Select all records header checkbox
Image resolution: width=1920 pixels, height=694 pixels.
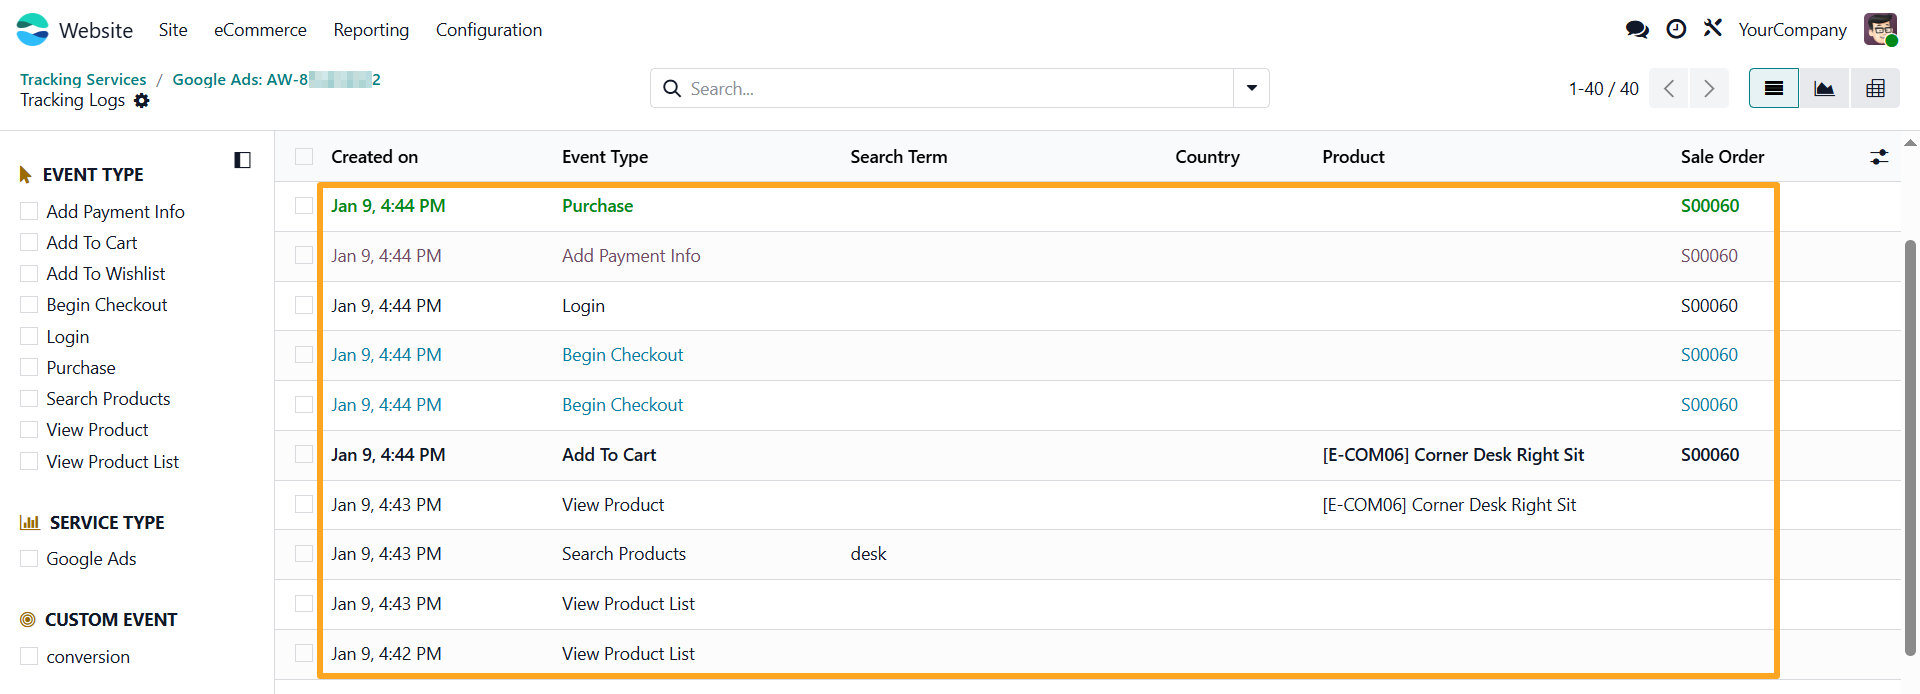(x=304, y=156)
